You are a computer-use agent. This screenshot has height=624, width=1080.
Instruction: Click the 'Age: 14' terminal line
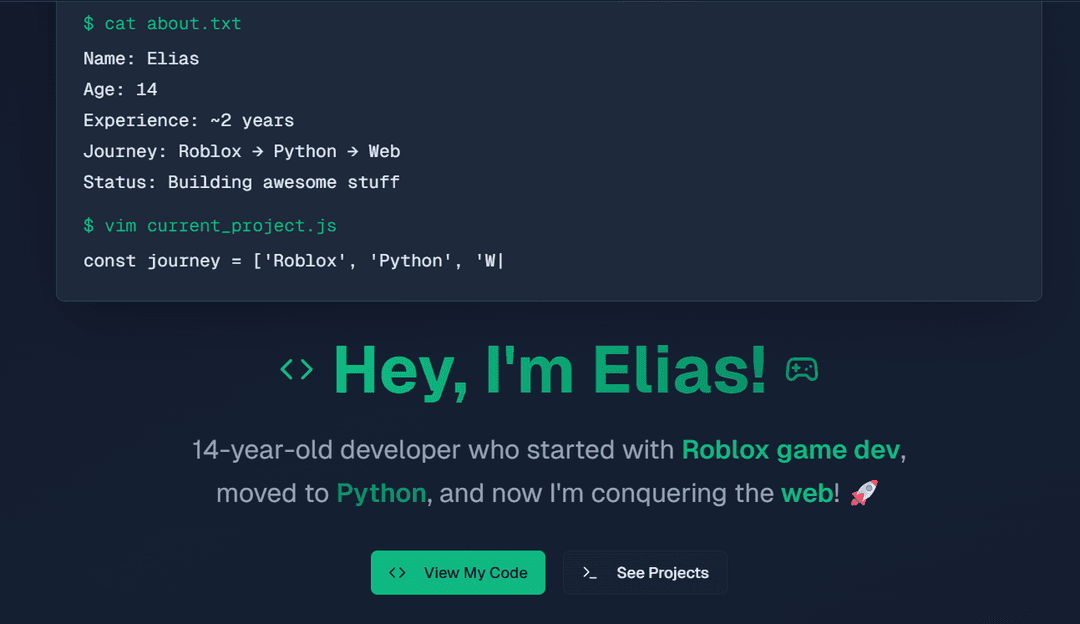(x=120, y=89)
